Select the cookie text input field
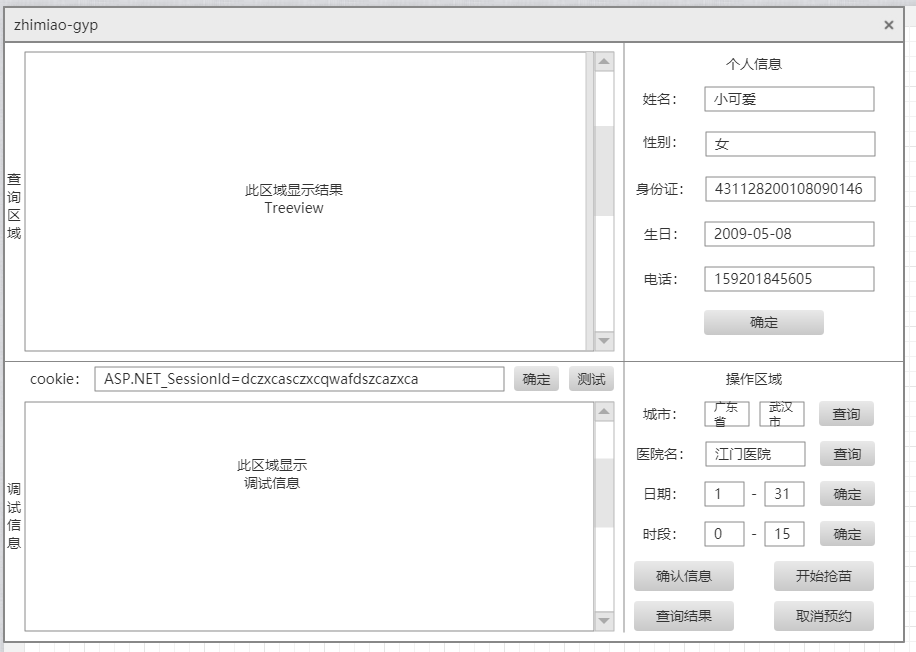The width and height of the screenshot is (916, 652). [300, 379]
